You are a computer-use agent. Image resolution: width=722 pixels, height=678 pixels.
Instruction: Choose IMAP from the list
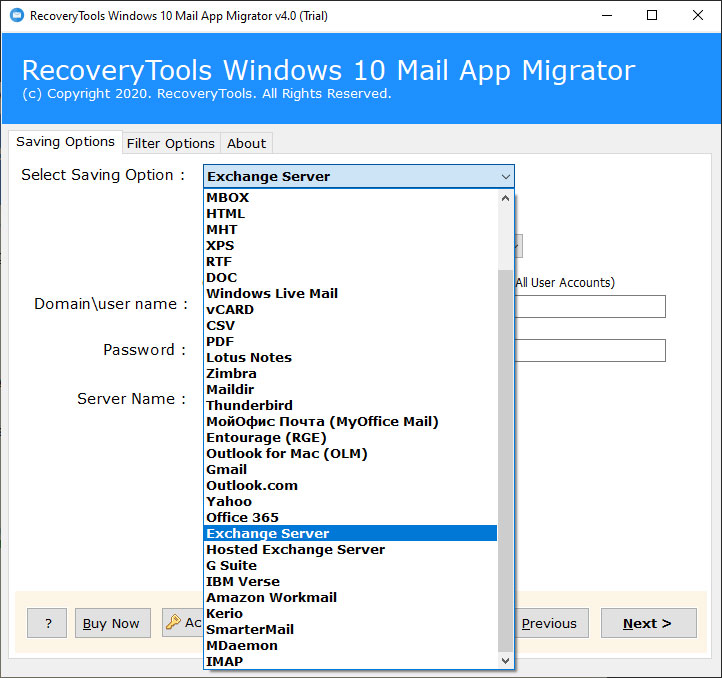point(350,661)
